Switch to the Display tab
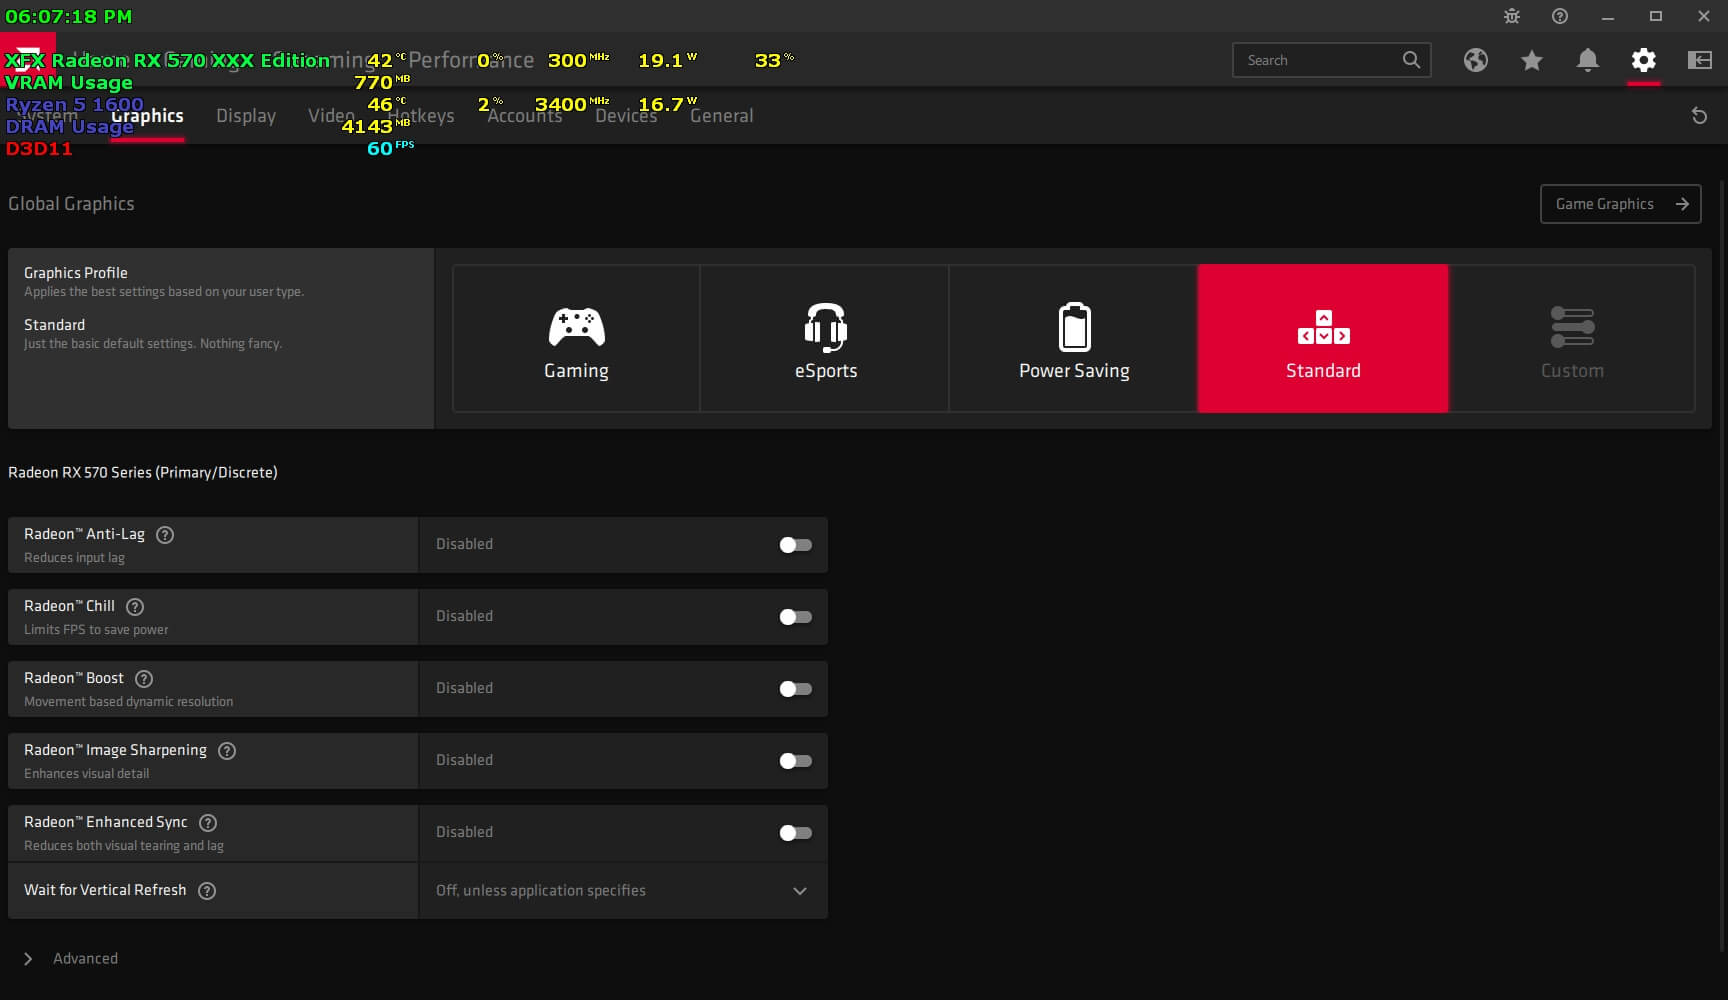Image resolution: width=1728 pixels, height=1000 pixels. (246, 116)
